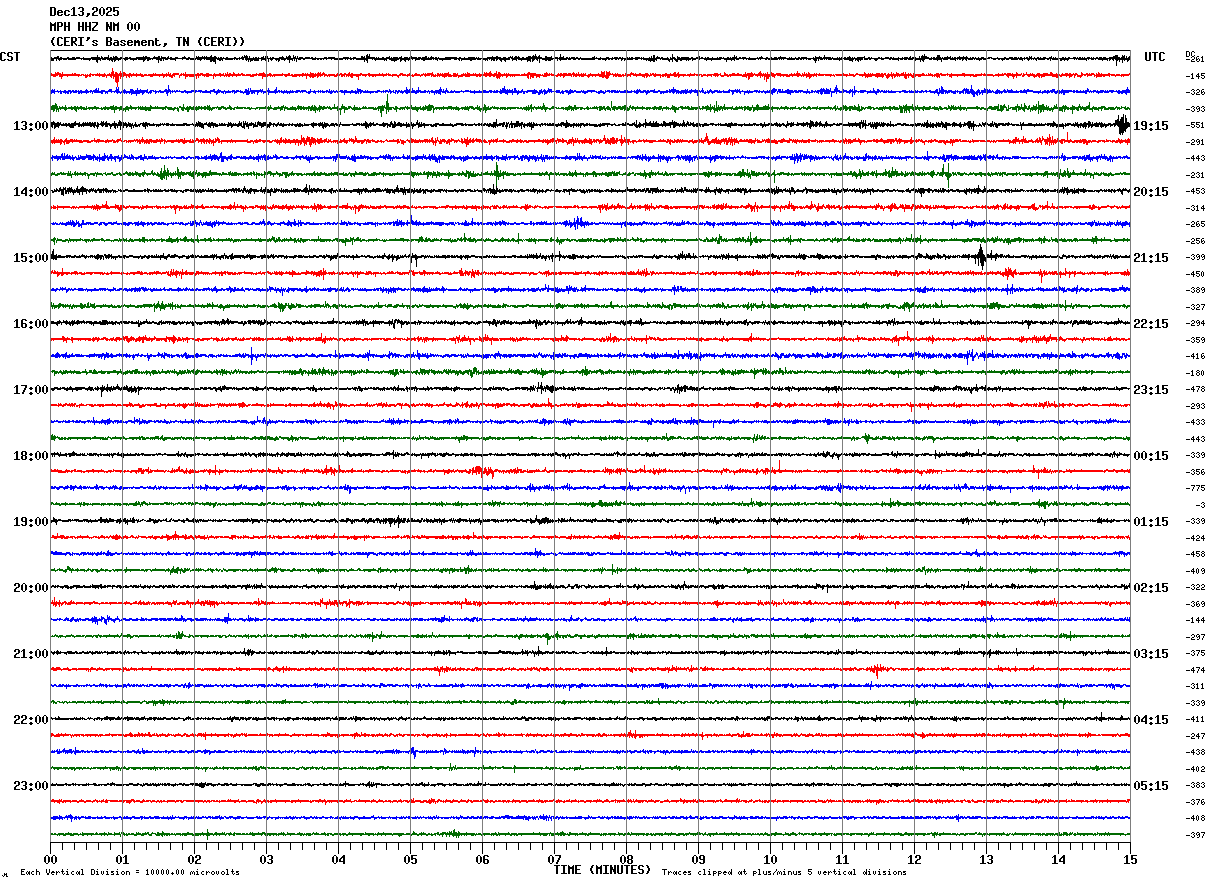Image resolution: width=1210 pixels, height=886 pixels.
Task: Click the 'UTC' time zone label
Action: click(1155, 57)
